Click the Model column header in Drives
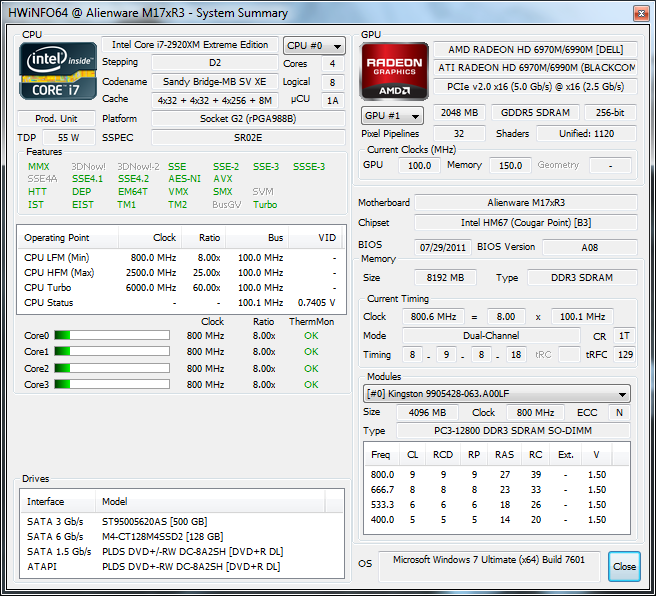Viewport: 656px width, 596px height. [210, 501]
